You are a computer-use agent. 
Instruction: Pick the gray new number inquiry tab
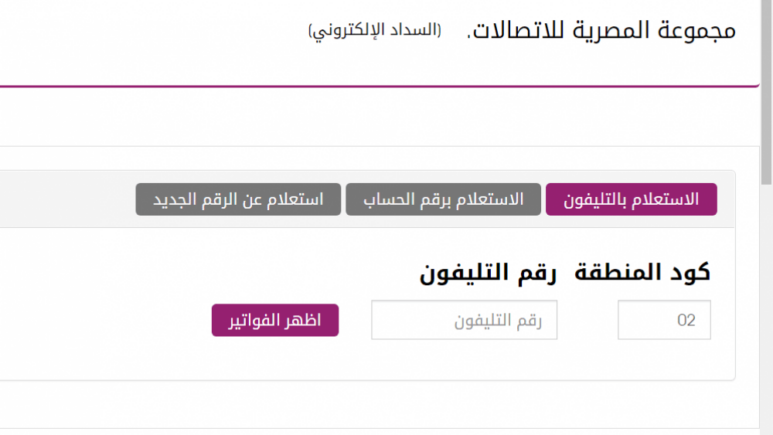tap(238, 199)
